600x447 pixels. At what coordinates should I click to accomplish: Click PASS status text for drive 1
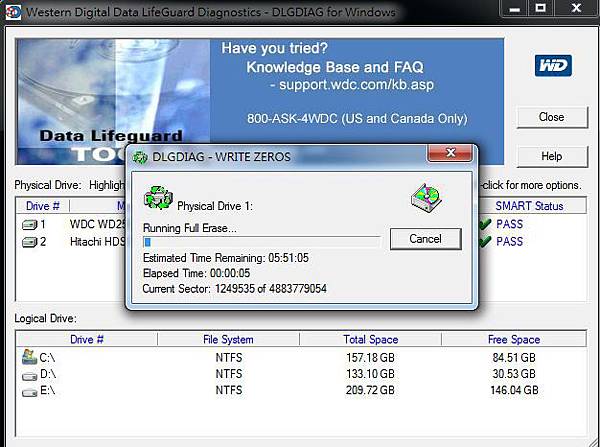(509, 224)
